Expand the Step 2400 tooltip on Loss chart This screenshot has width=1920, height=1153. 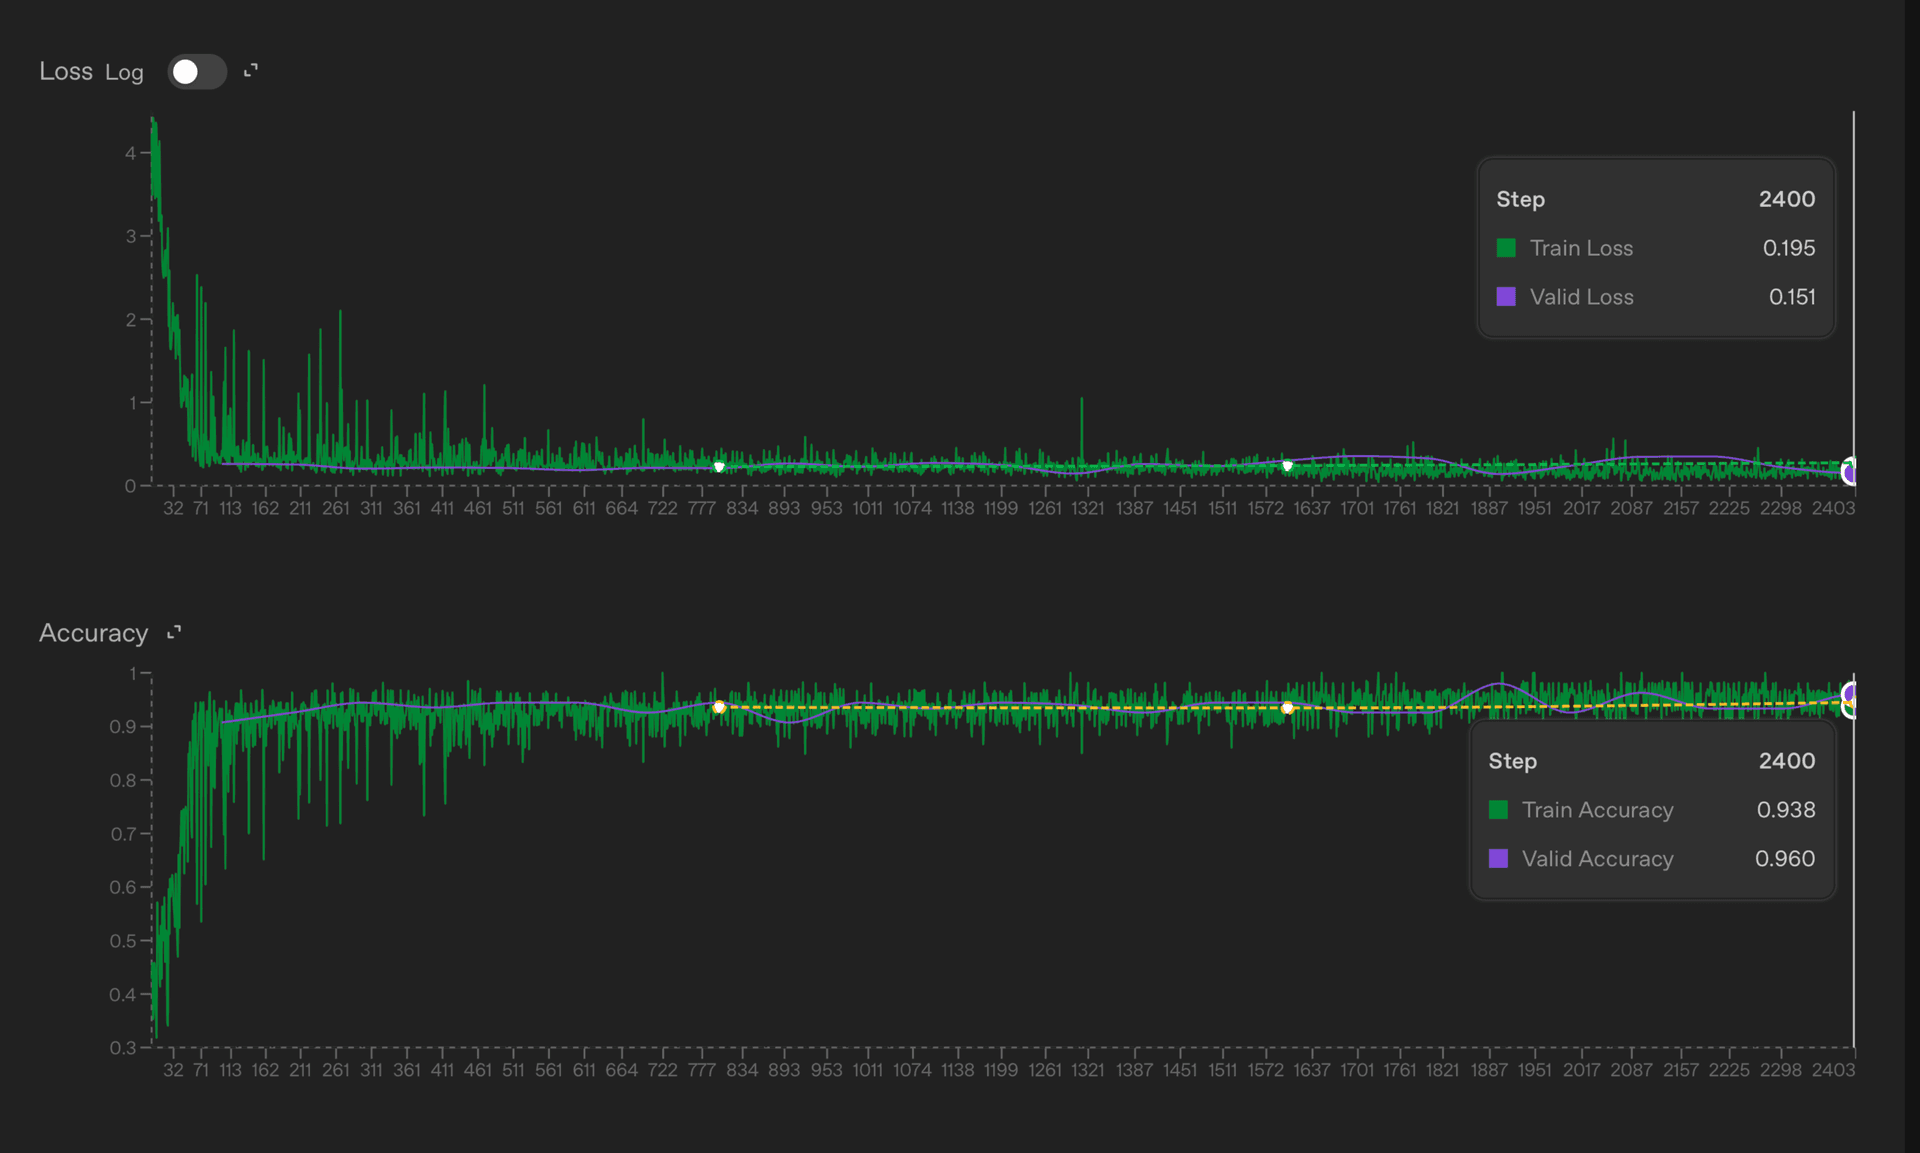[1655, 199]
